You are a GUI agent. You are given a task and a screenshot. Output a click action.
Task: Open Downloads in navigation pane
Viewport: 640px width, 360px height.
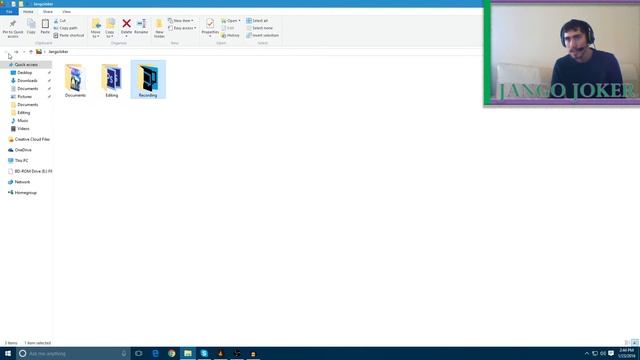click(x=27, y=81)
